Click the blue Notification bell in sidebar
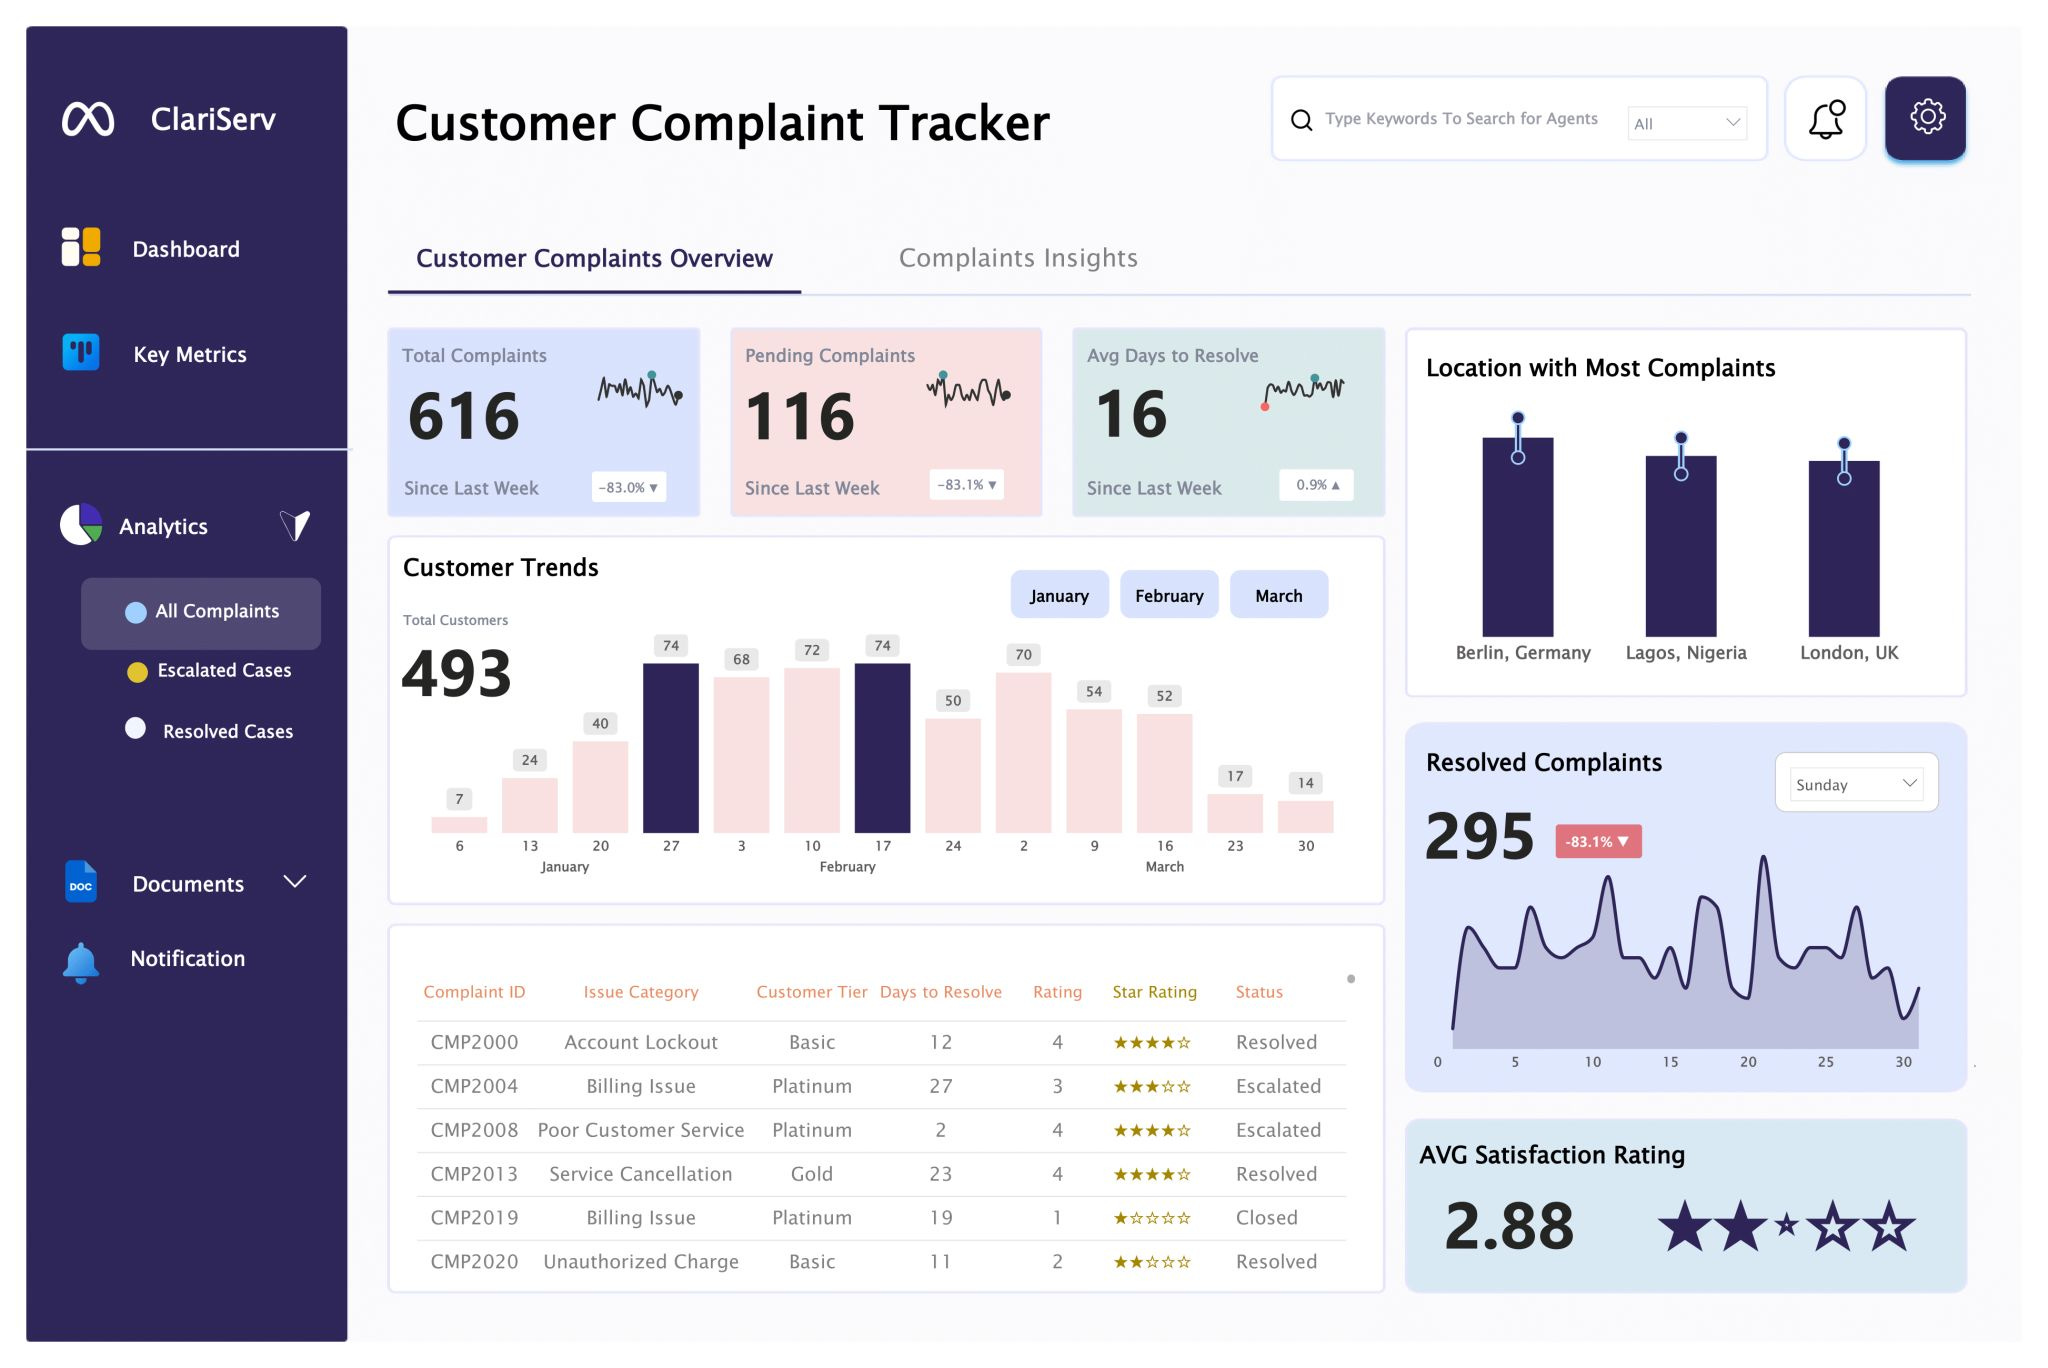This screenshot has width=2048, height=1368. (x=81, y=961)
